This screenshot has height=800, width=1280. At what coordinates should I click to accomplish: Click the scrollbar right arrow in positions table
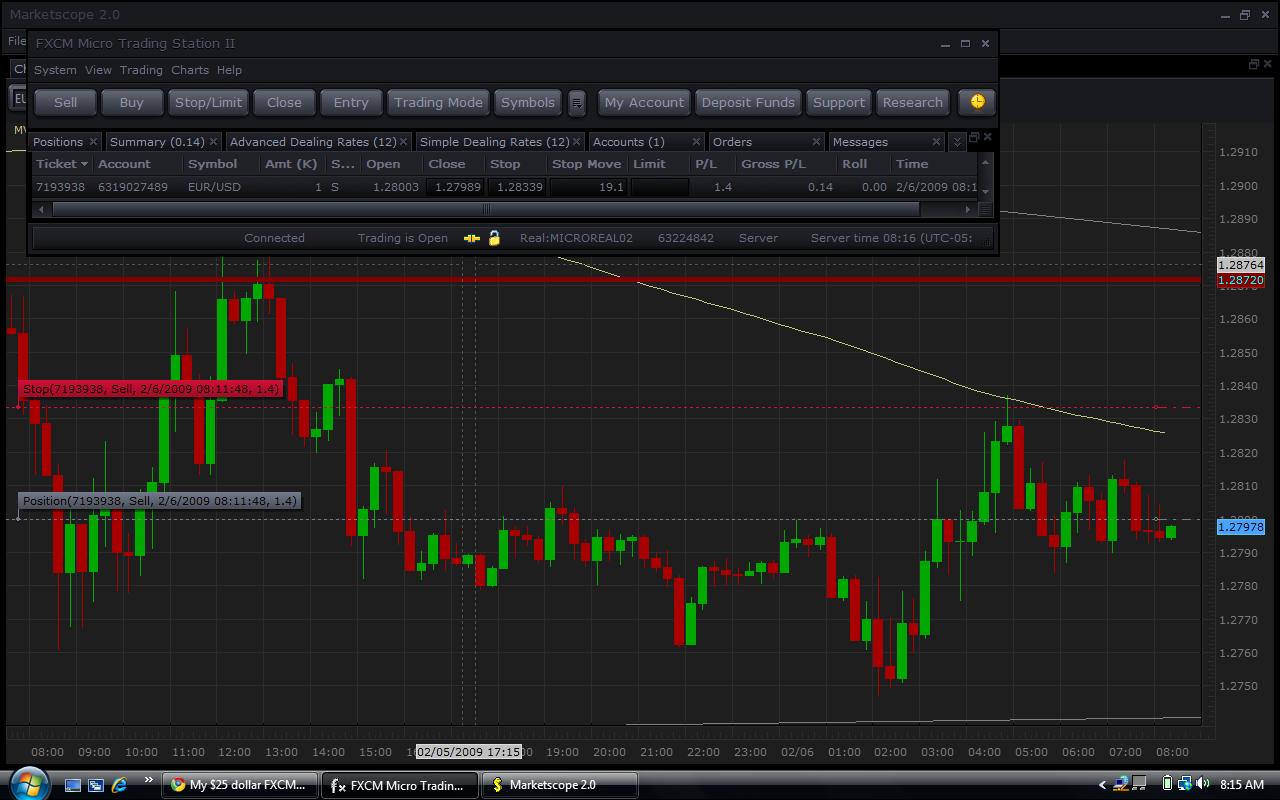click(x=967, y=209)
